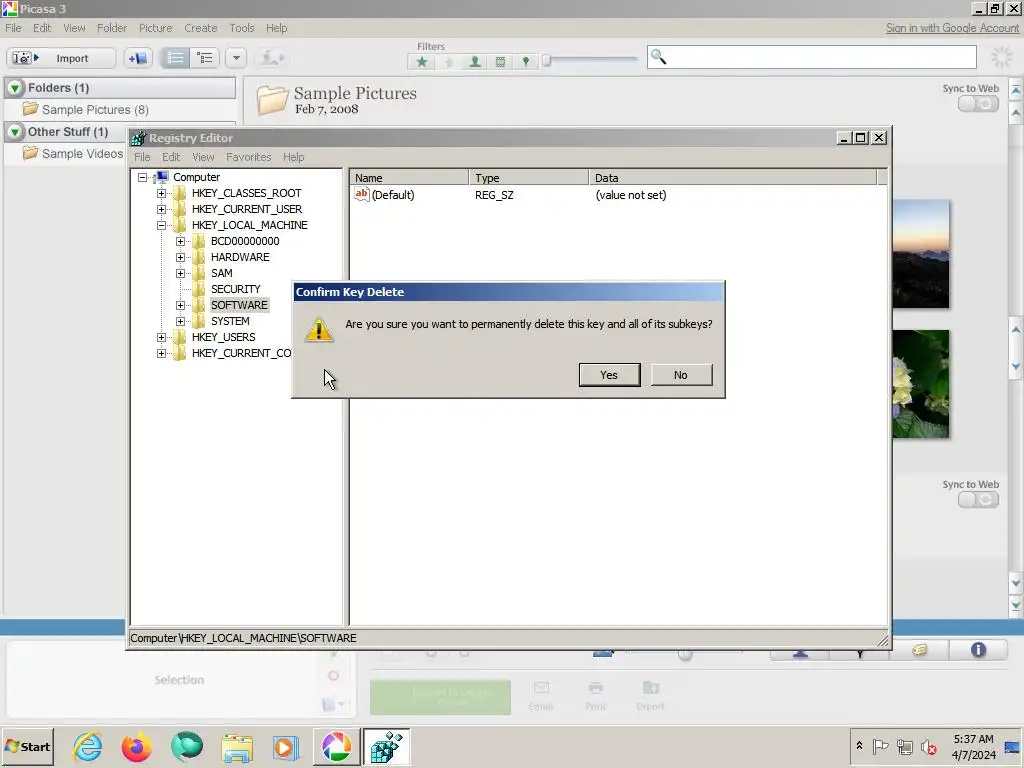Open the Windows Start menu
Screen dimensions: 1024x768
[27, 746]
